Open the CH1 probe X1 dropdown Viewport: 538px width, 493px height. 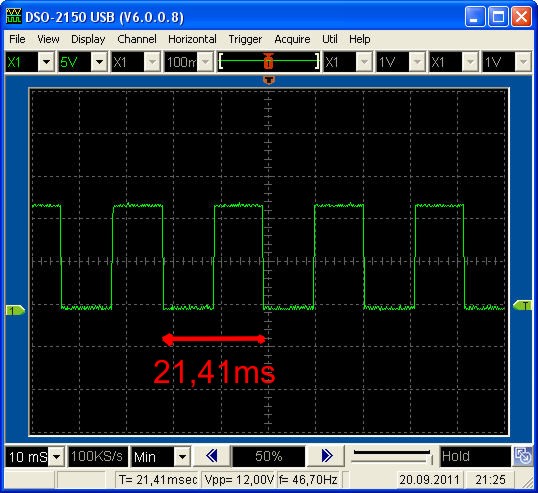(x=47, y=62)
